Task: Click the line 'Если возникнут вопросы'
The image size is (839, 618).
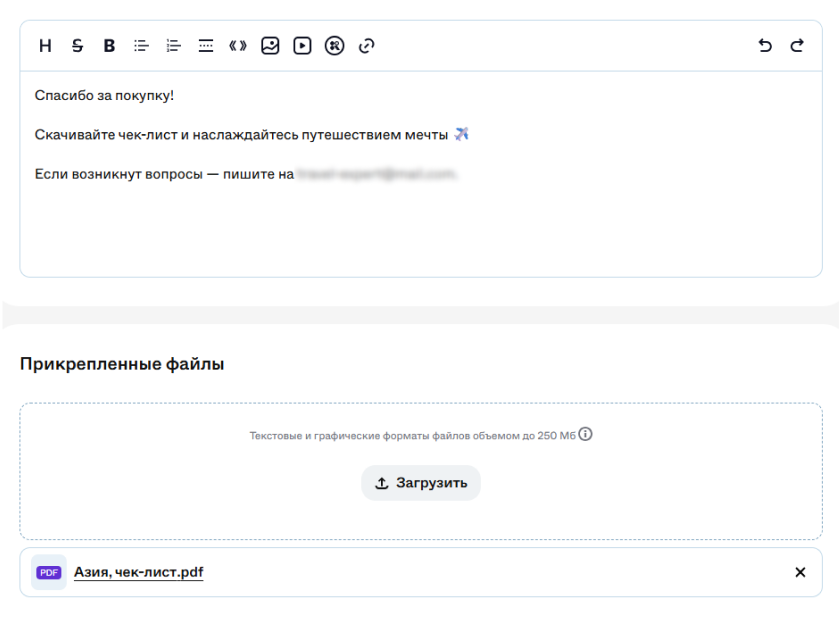Action: pos(164,174)
